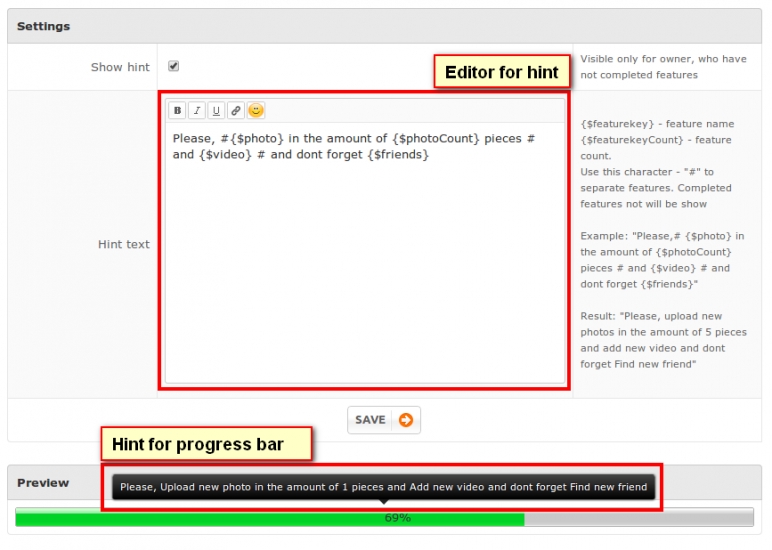This screenshot has width=772, height=550.
Task: Insert a link with the chain icon
Action: (236, 111)
